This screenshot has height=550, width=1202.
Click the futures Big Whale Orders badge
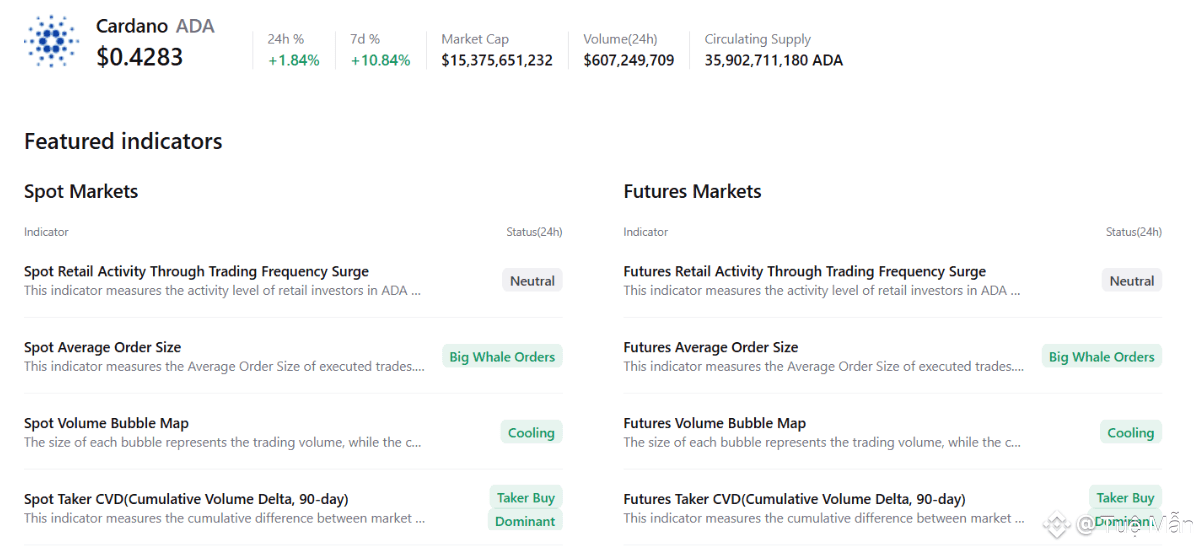coord(1101,357)
